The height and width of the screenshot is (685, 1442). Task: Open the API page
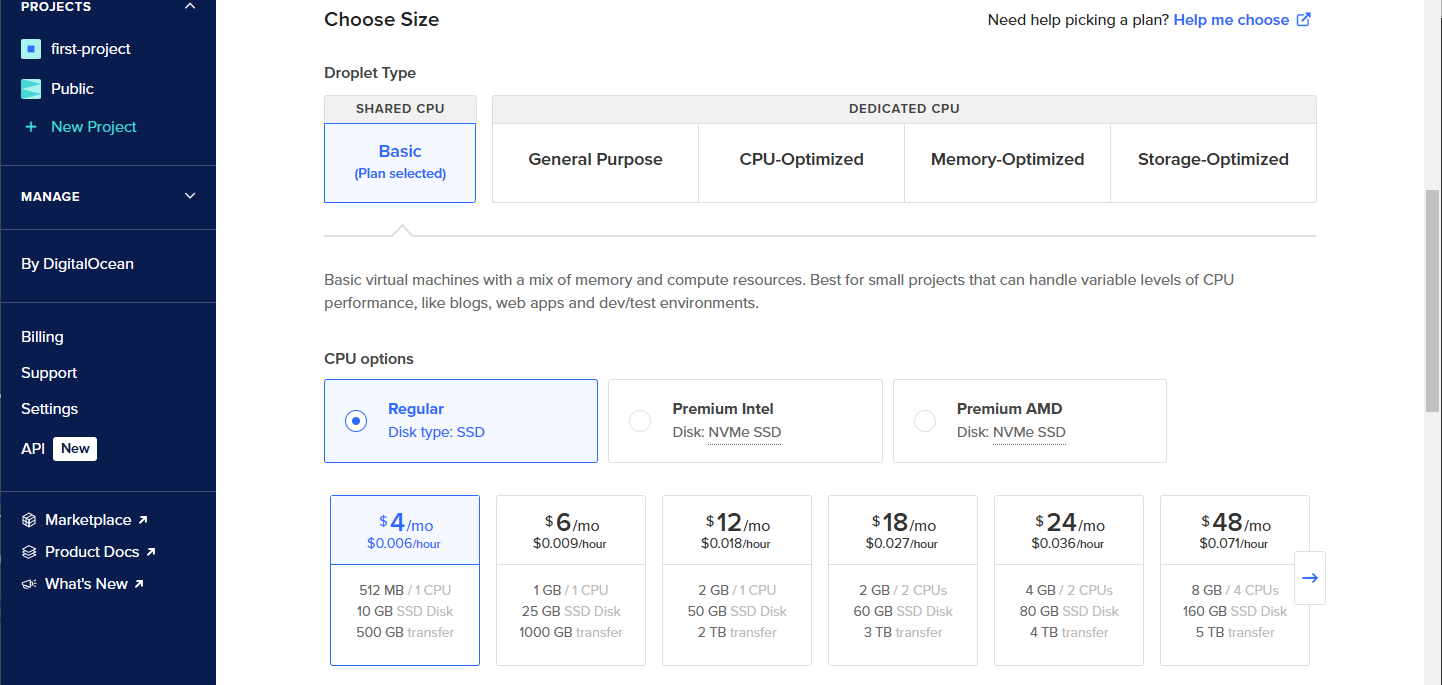pyautogui.click(x=33, y=449)
